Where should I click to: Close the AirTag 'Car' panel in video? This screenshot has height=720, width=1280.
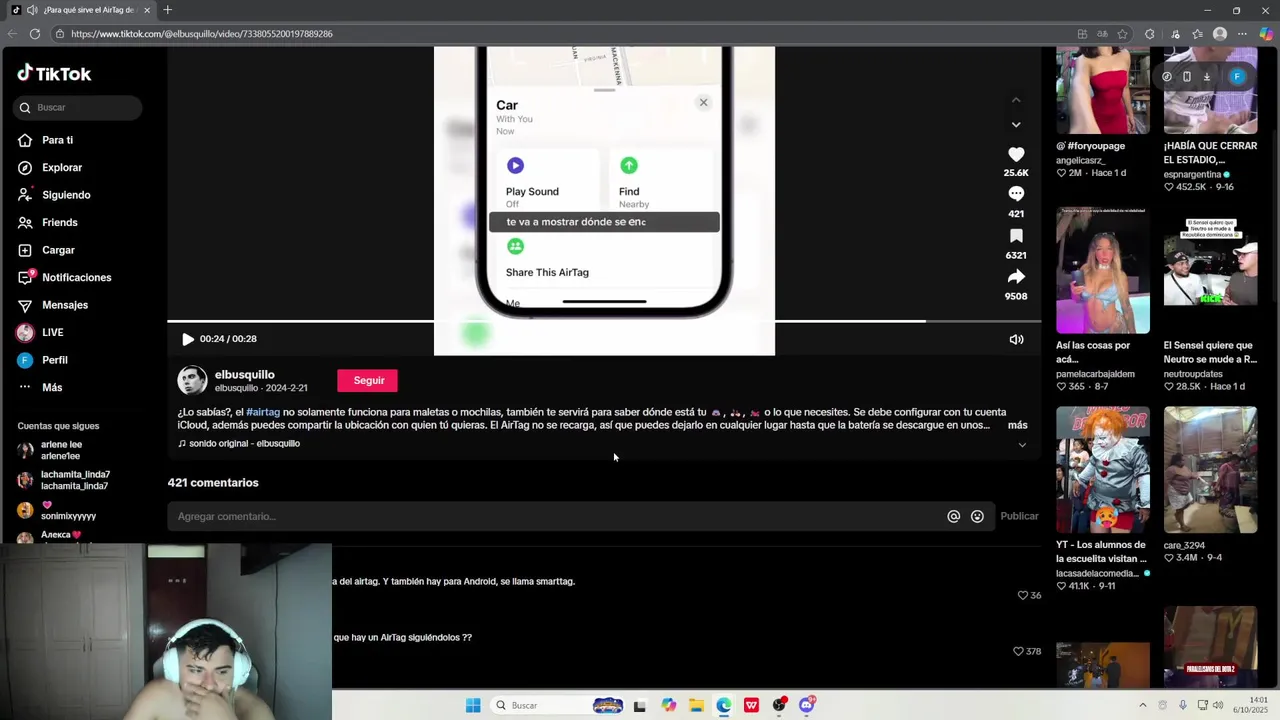click(703, 102)
